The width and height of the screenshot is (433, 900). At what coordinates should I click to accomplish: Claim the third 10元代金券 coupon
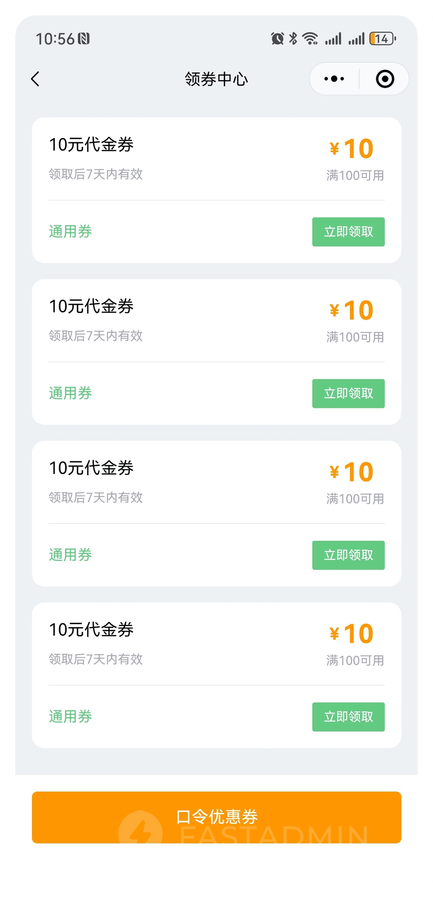[349, 555]
